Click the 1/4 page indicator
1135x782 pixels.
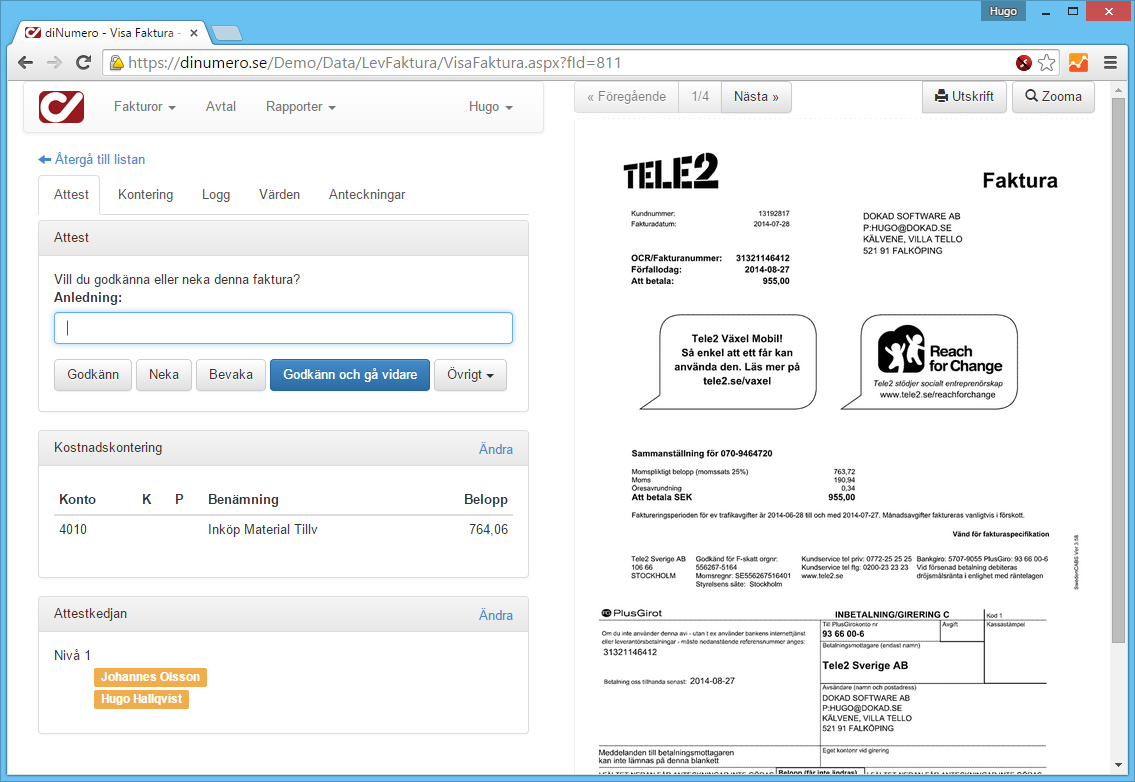coord(700,96)
